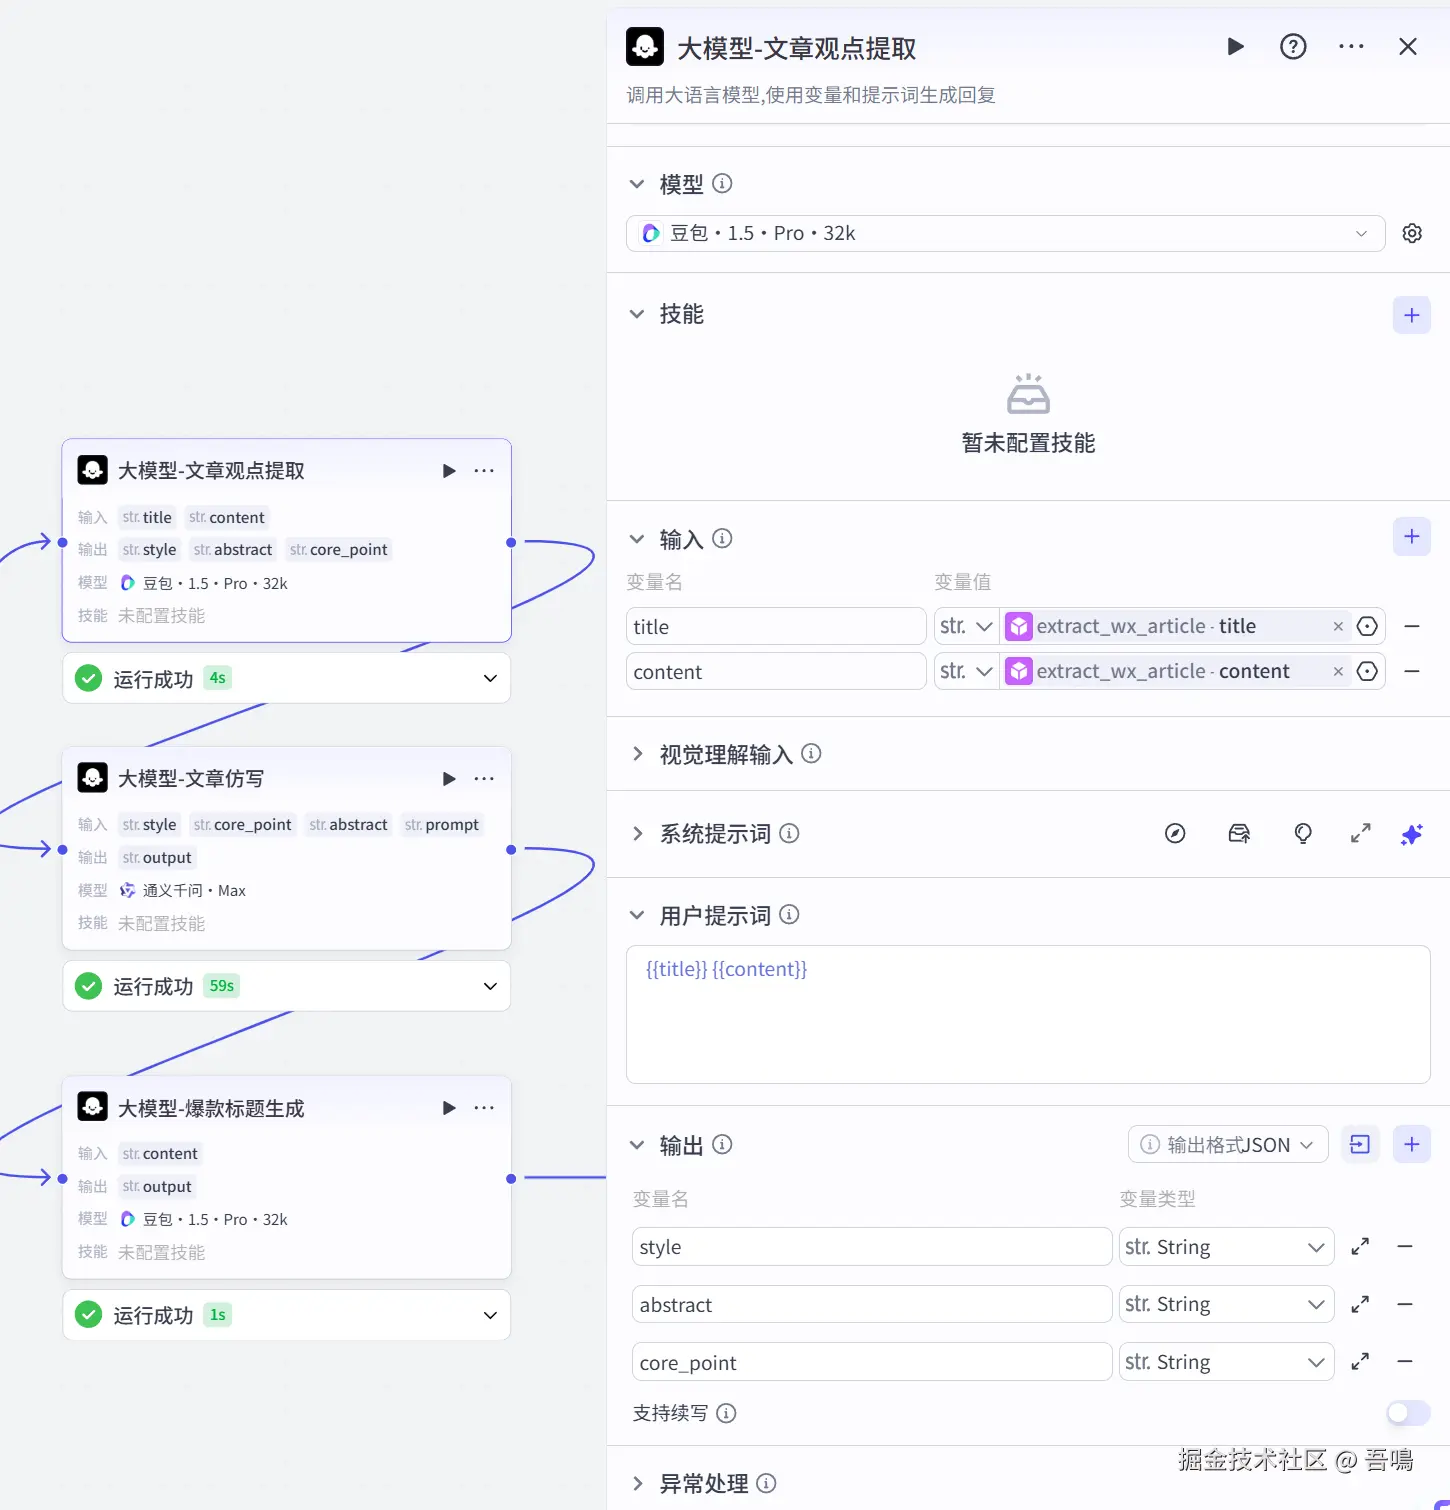Open the 输出格式JSON dropdown
Image resolution: width=1450 pixels, height=1510 pixels.
(1228, 1144)
